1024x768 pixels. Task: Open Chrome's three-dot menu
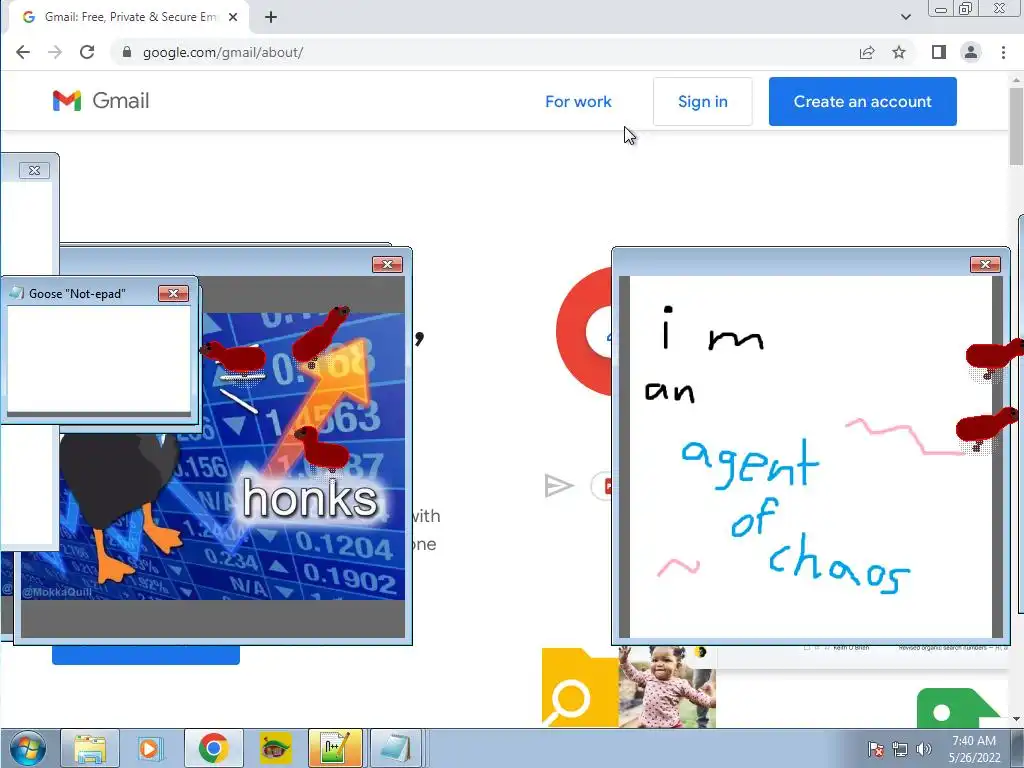1003,52
